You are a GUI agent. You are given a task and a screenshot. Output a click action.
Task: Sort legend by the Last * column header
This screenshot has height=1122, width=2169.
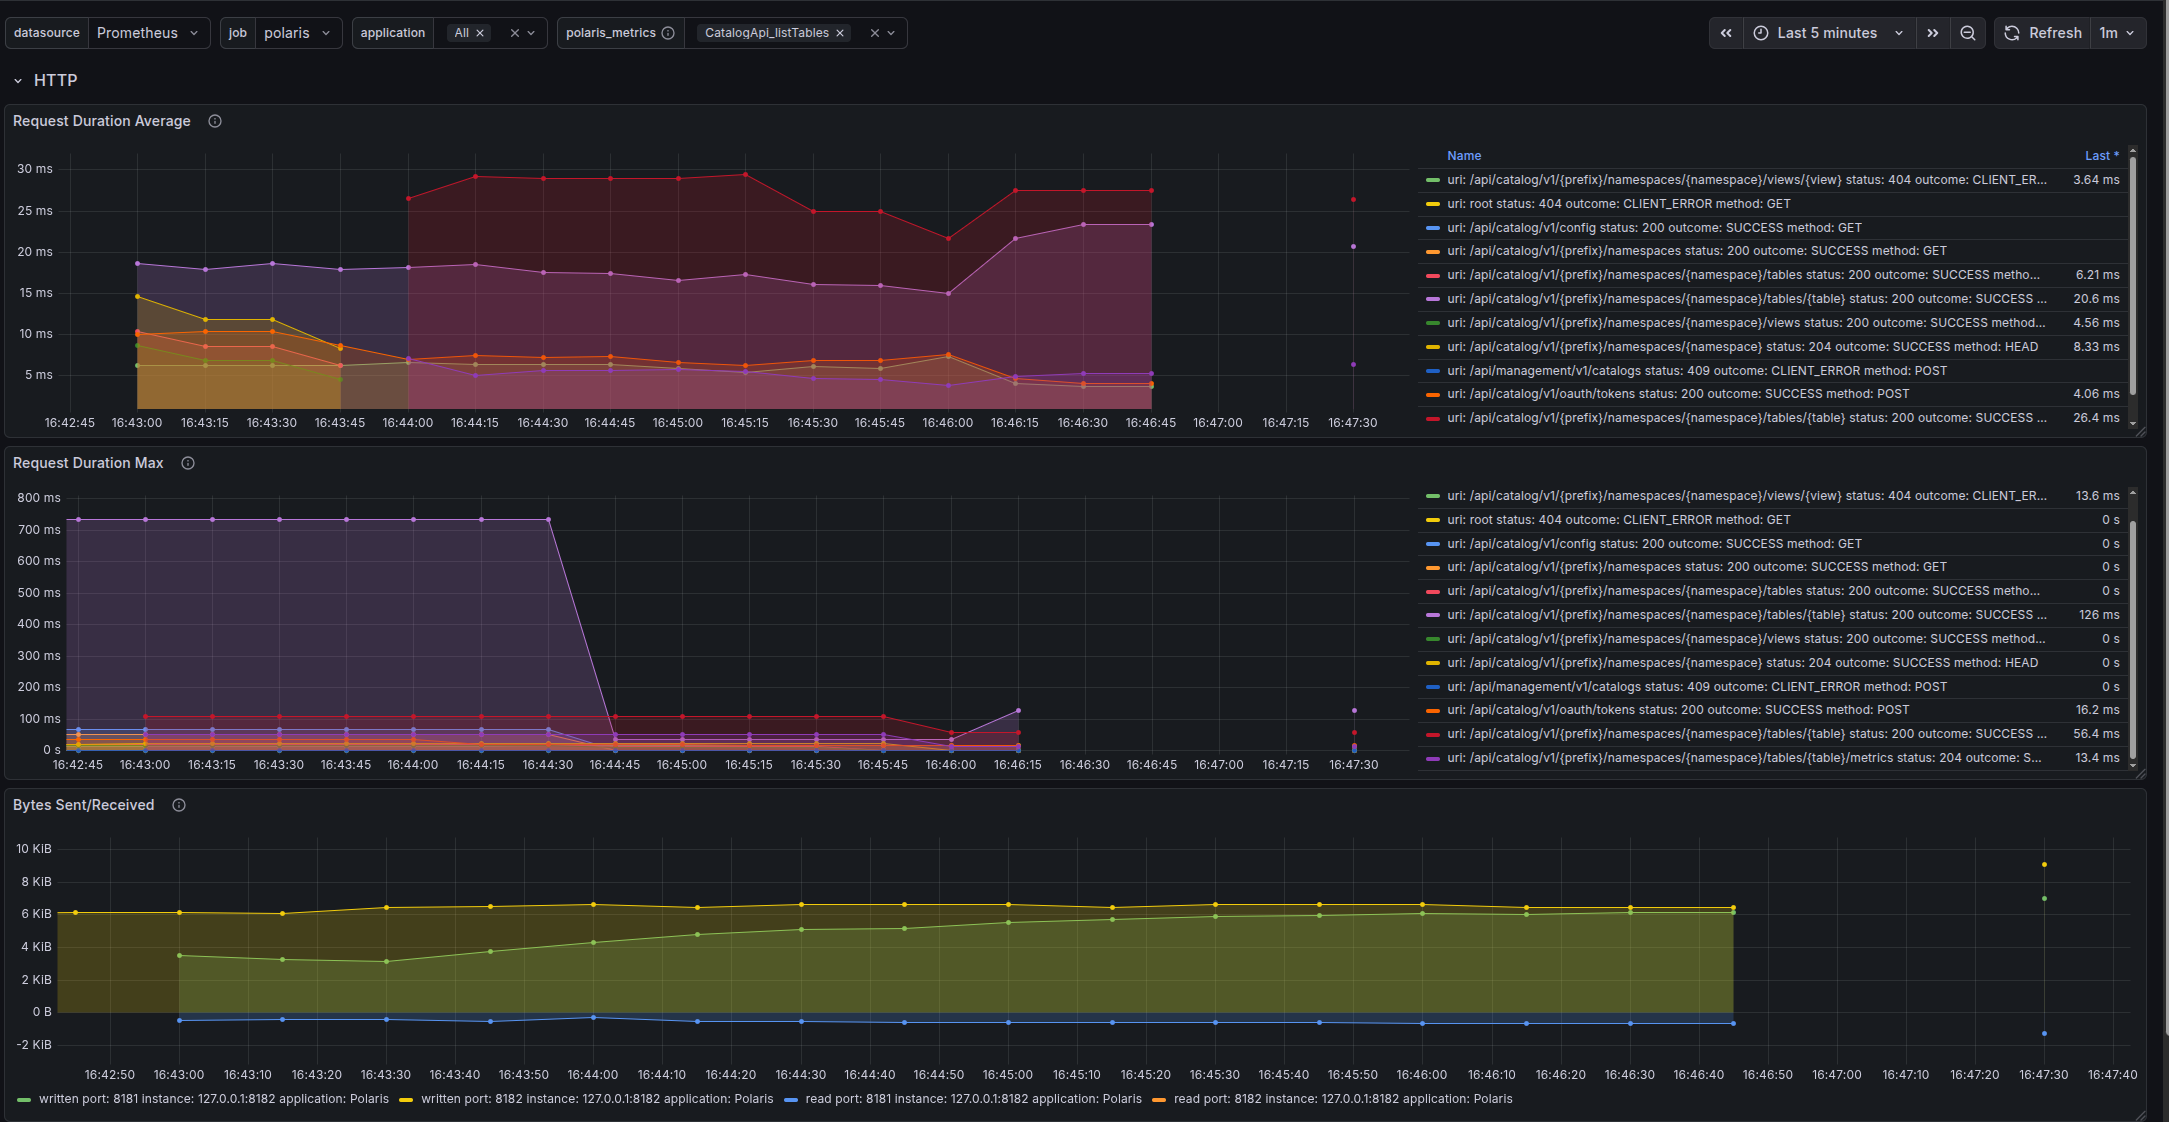tap(2101, 156)
